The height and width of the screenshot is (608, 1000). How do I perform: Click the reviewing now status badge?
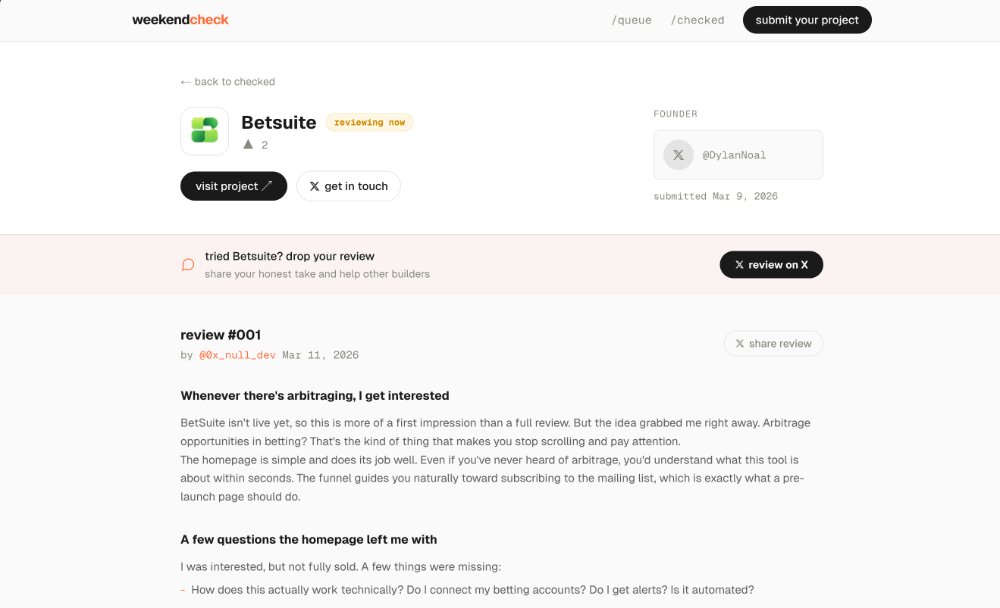(369, 122)
